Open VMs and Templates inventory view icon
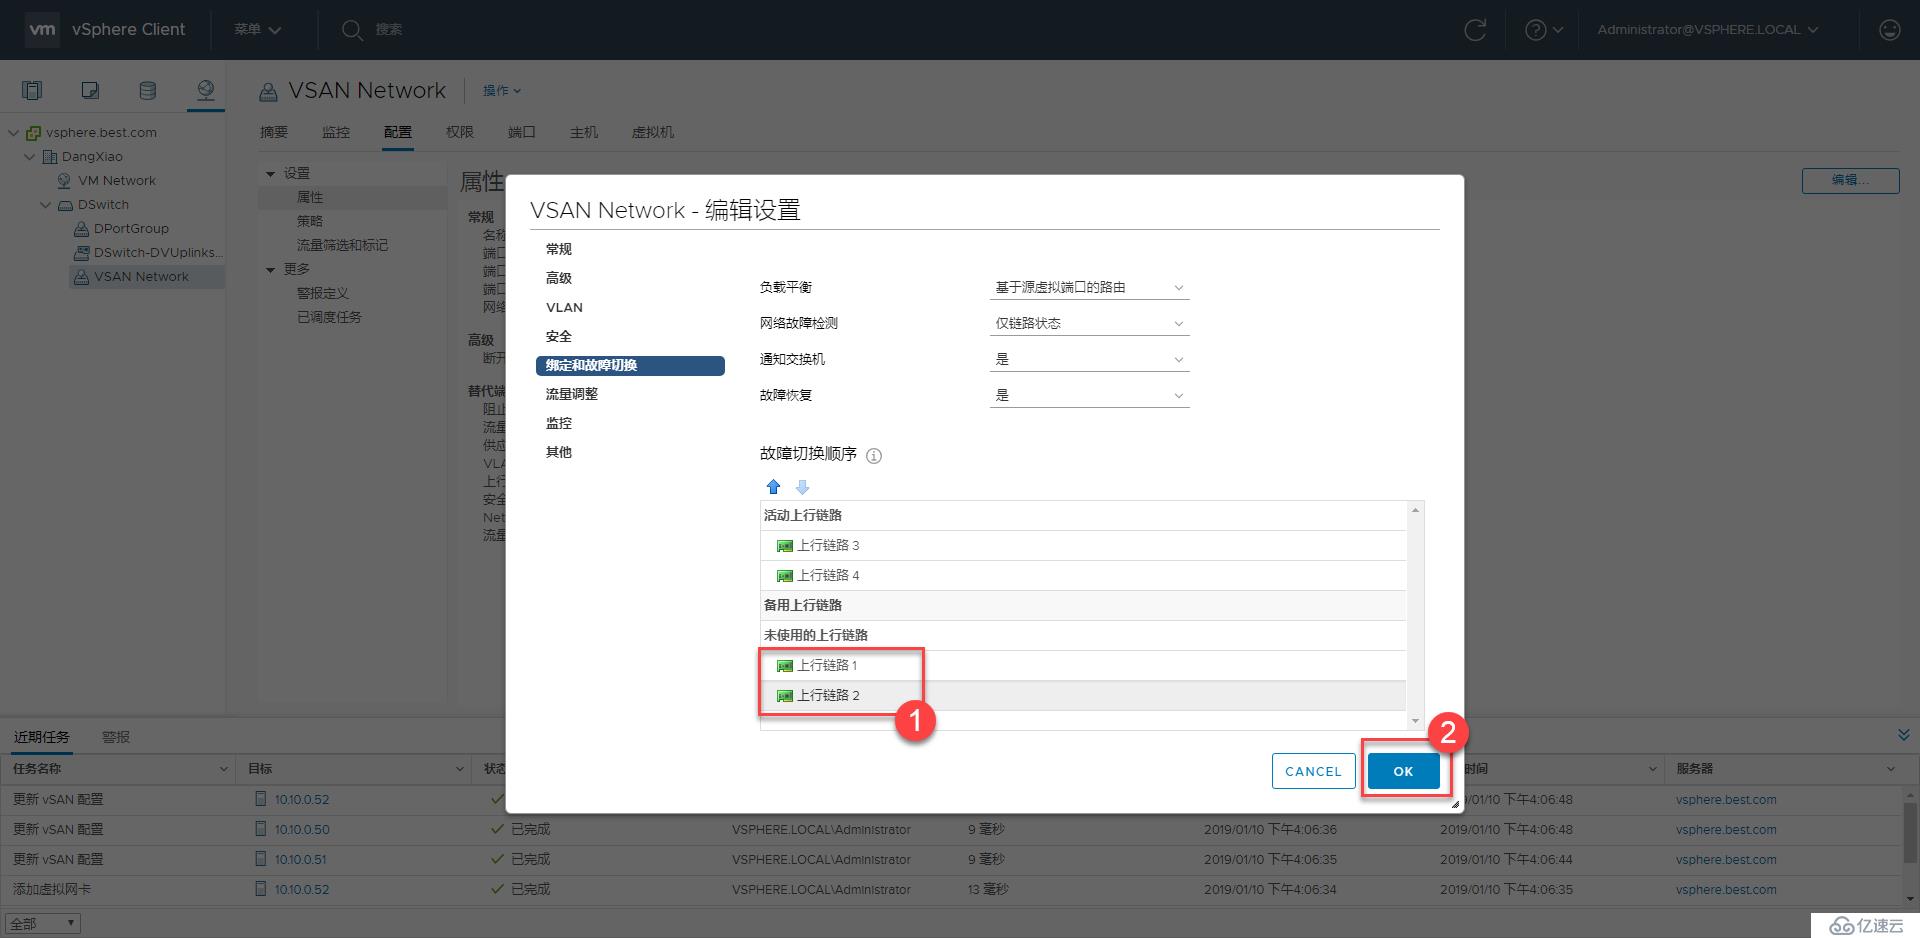 (90, 91)
